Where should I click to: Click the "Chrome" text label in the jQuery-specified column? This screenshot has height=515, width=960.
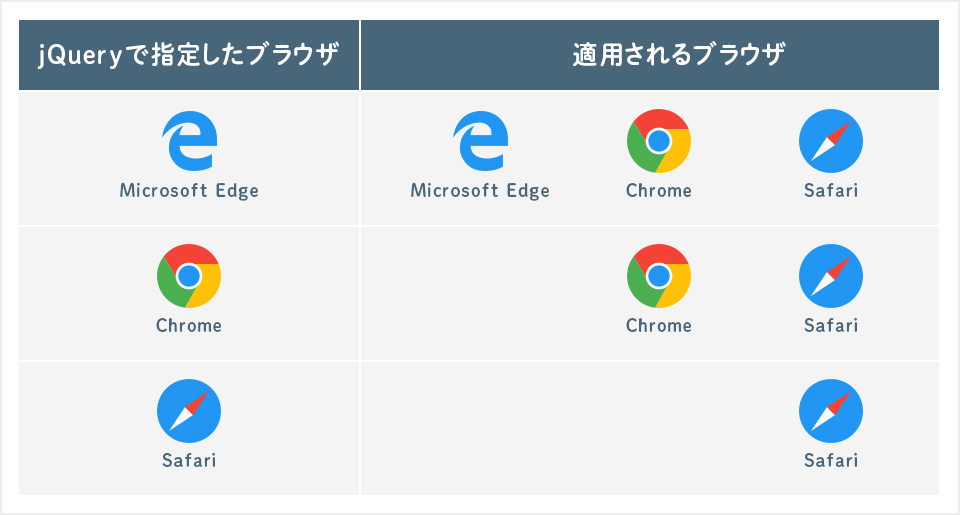point(189,325)
